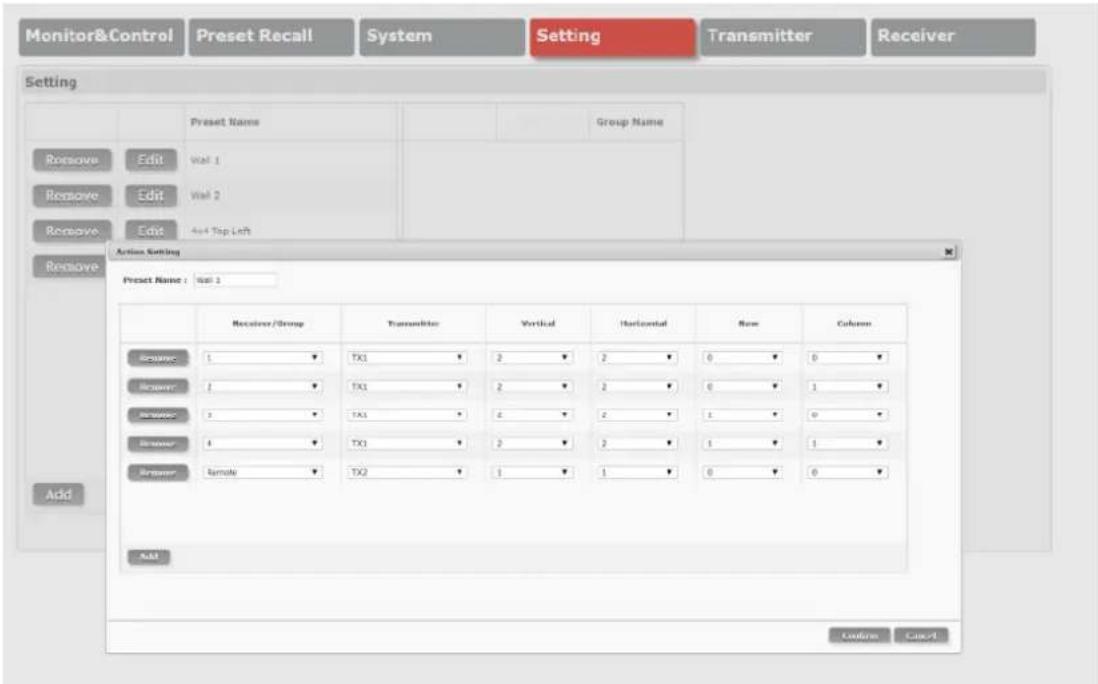This screenshot has height=684, width=1098.
Task: Open Row dropdown in receiver 3 row
Action: [x=743, y=415]
